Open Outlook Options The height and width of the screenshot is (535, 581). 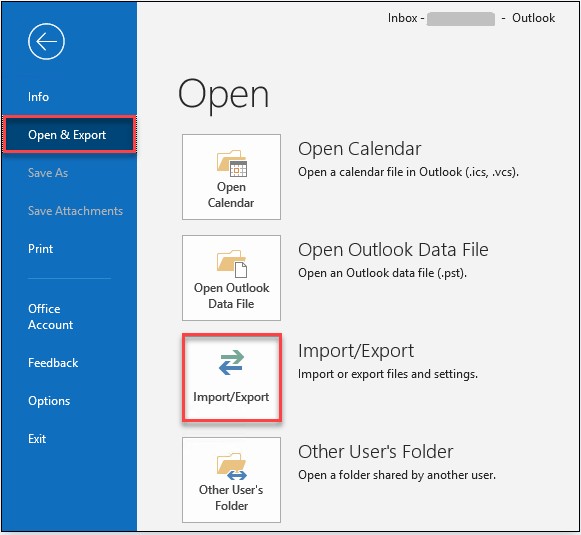[x=49, y=401]
